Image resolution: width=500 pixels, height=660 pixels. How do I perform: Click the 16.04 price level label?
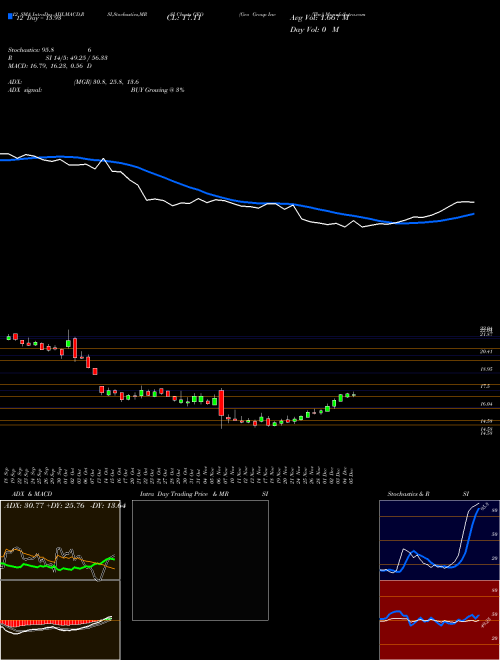[486, 404]
